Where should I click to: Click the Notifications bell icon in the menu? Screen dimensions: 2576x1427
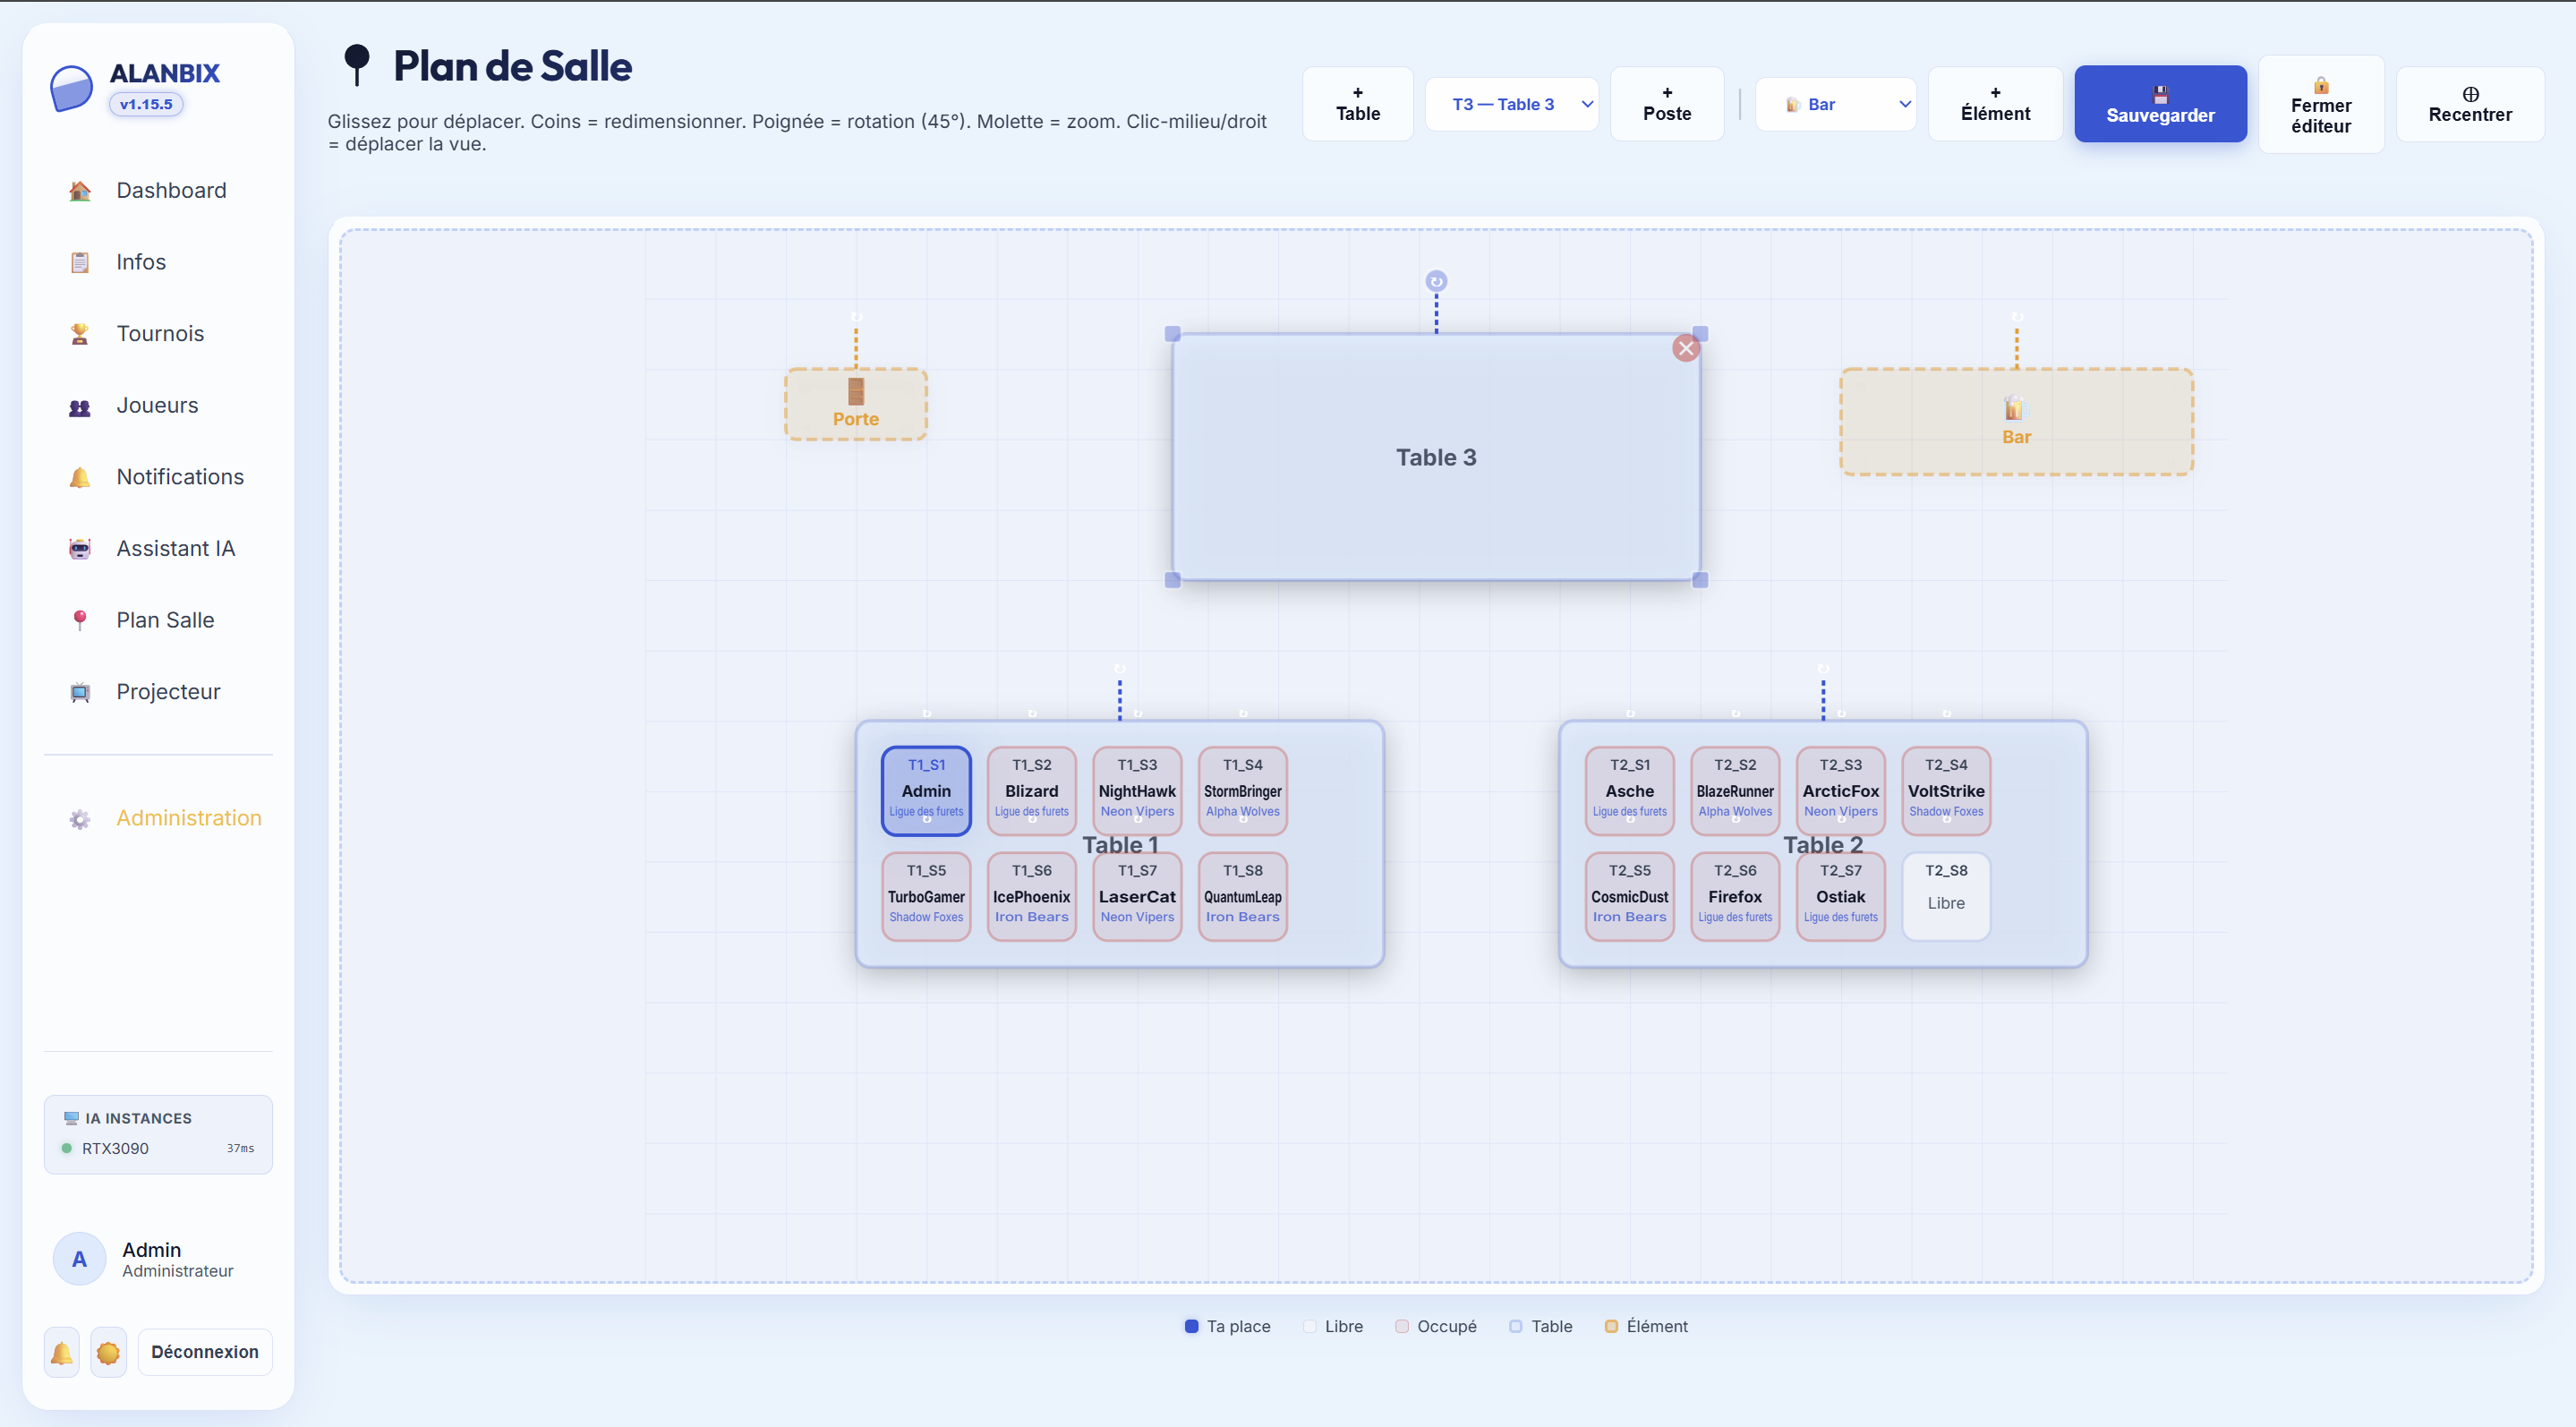tap(80, 478)
